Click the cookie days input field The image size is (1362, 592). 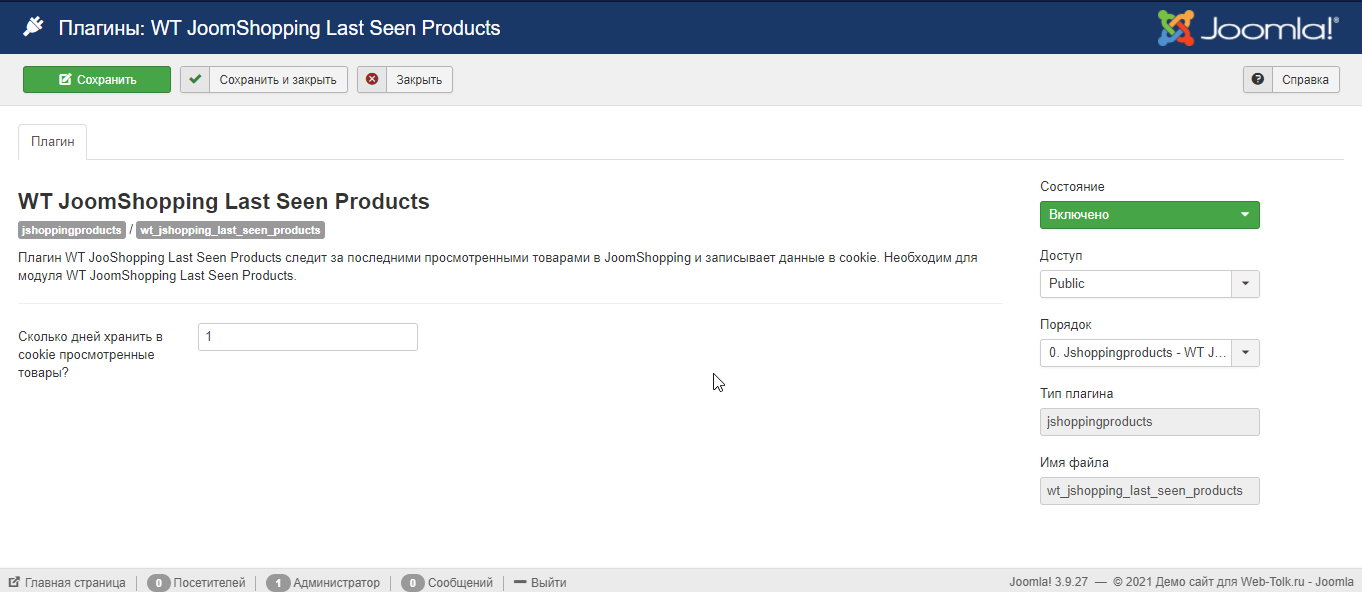pos(307,338)
